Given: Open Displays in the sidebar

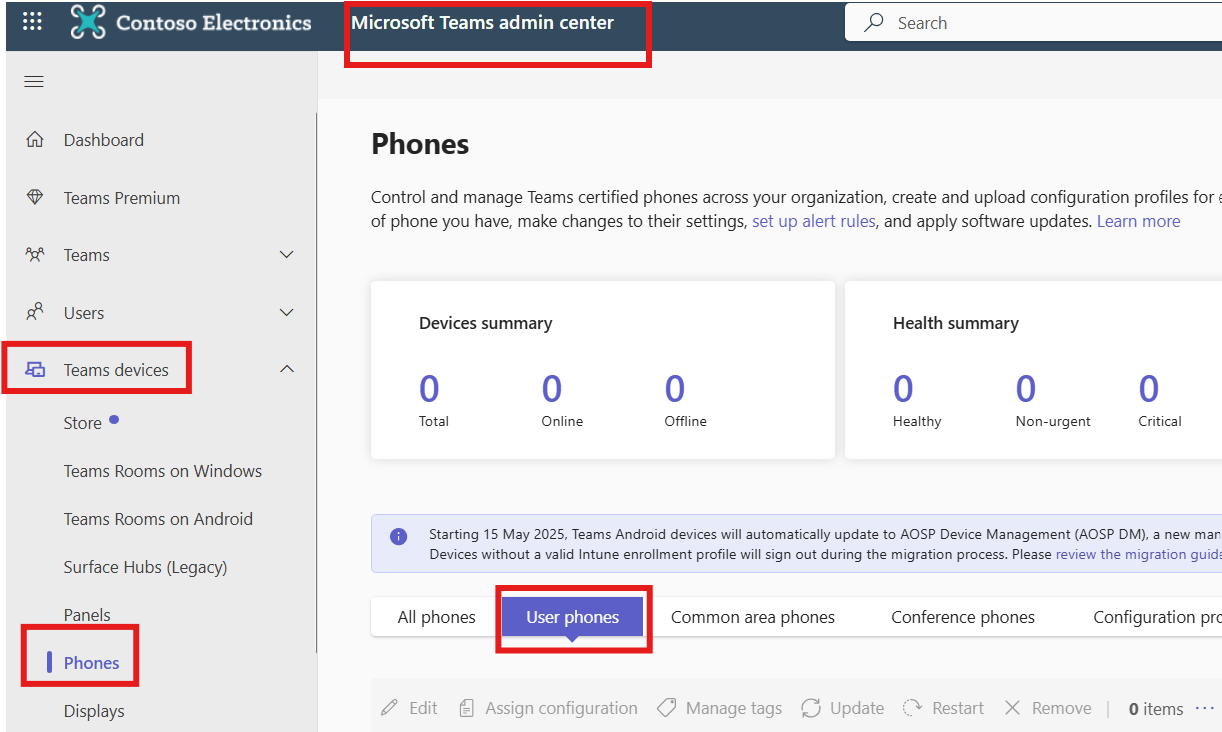Looking at the screenshot, I should click(94, 711).
